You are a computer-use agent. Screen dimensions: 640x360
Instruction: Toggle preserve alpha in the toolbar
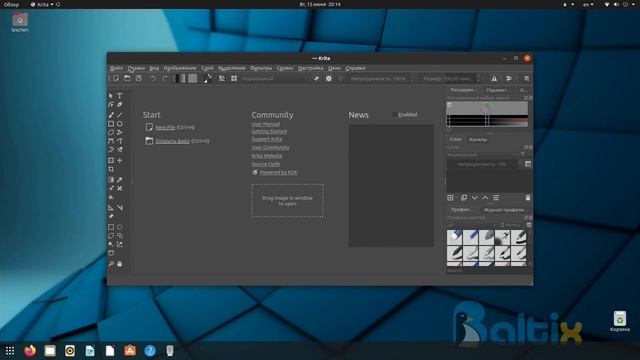(329, 78)
